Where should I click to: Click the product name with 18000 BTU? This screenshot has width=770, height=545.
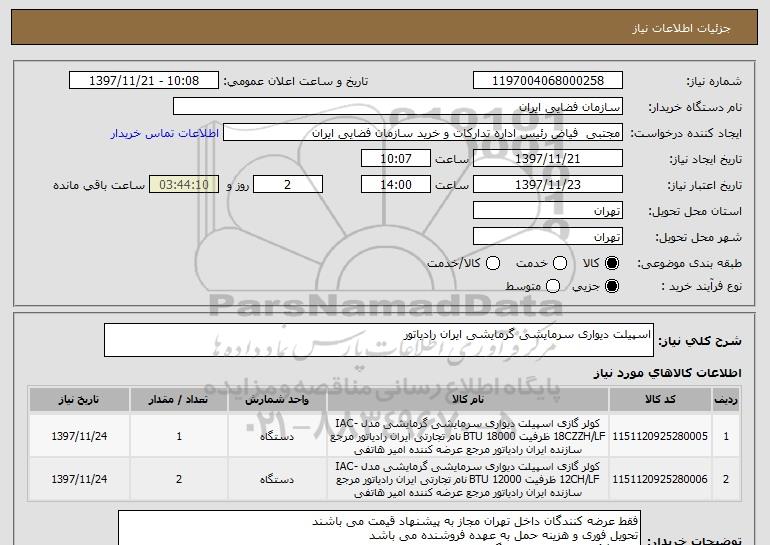pyautogui.click(x=468, y=436)
